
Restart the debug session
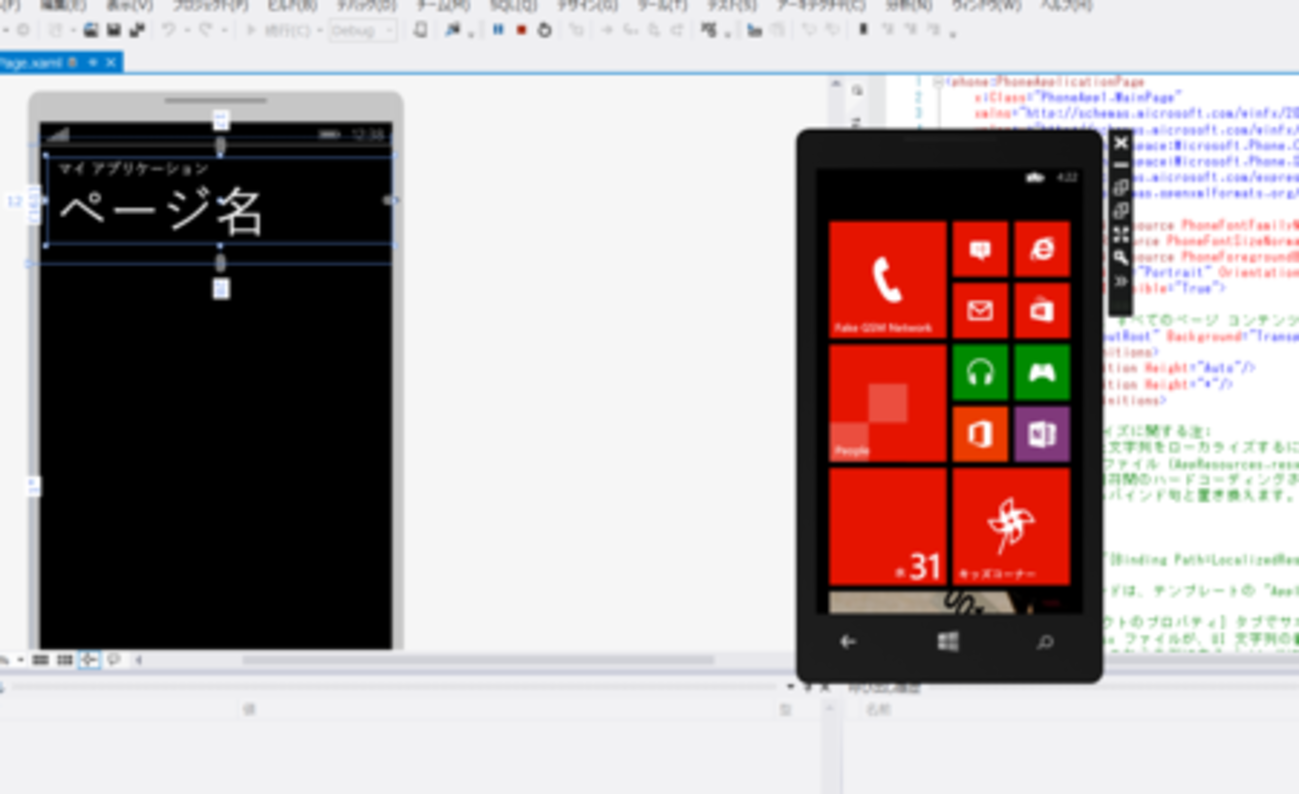tap(544, 31)
